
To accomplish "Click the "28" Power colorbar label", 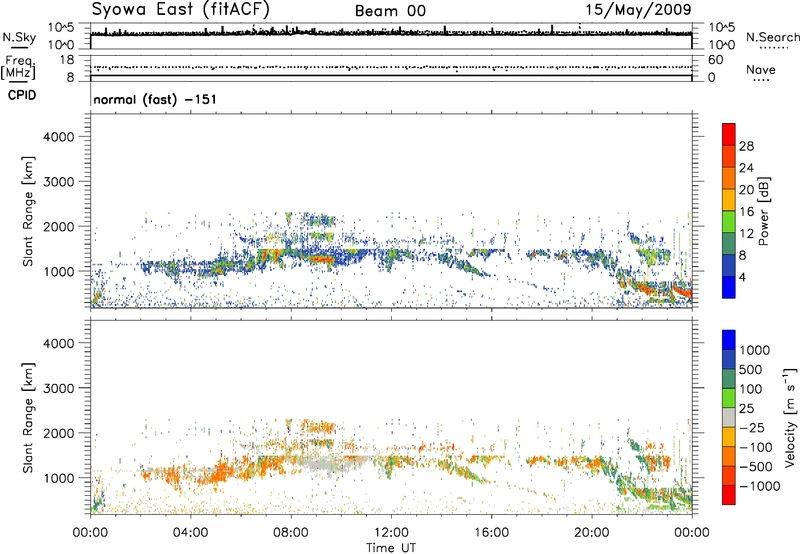I will pos(746,146).
